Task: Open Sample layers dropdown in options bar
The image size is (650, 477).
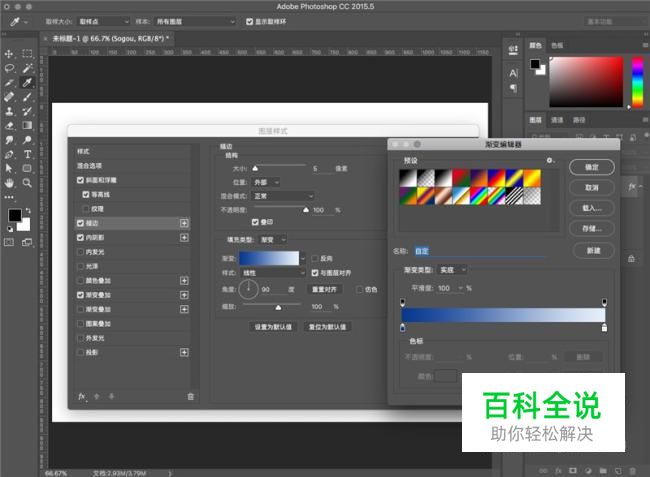Action: coord(195,22)
